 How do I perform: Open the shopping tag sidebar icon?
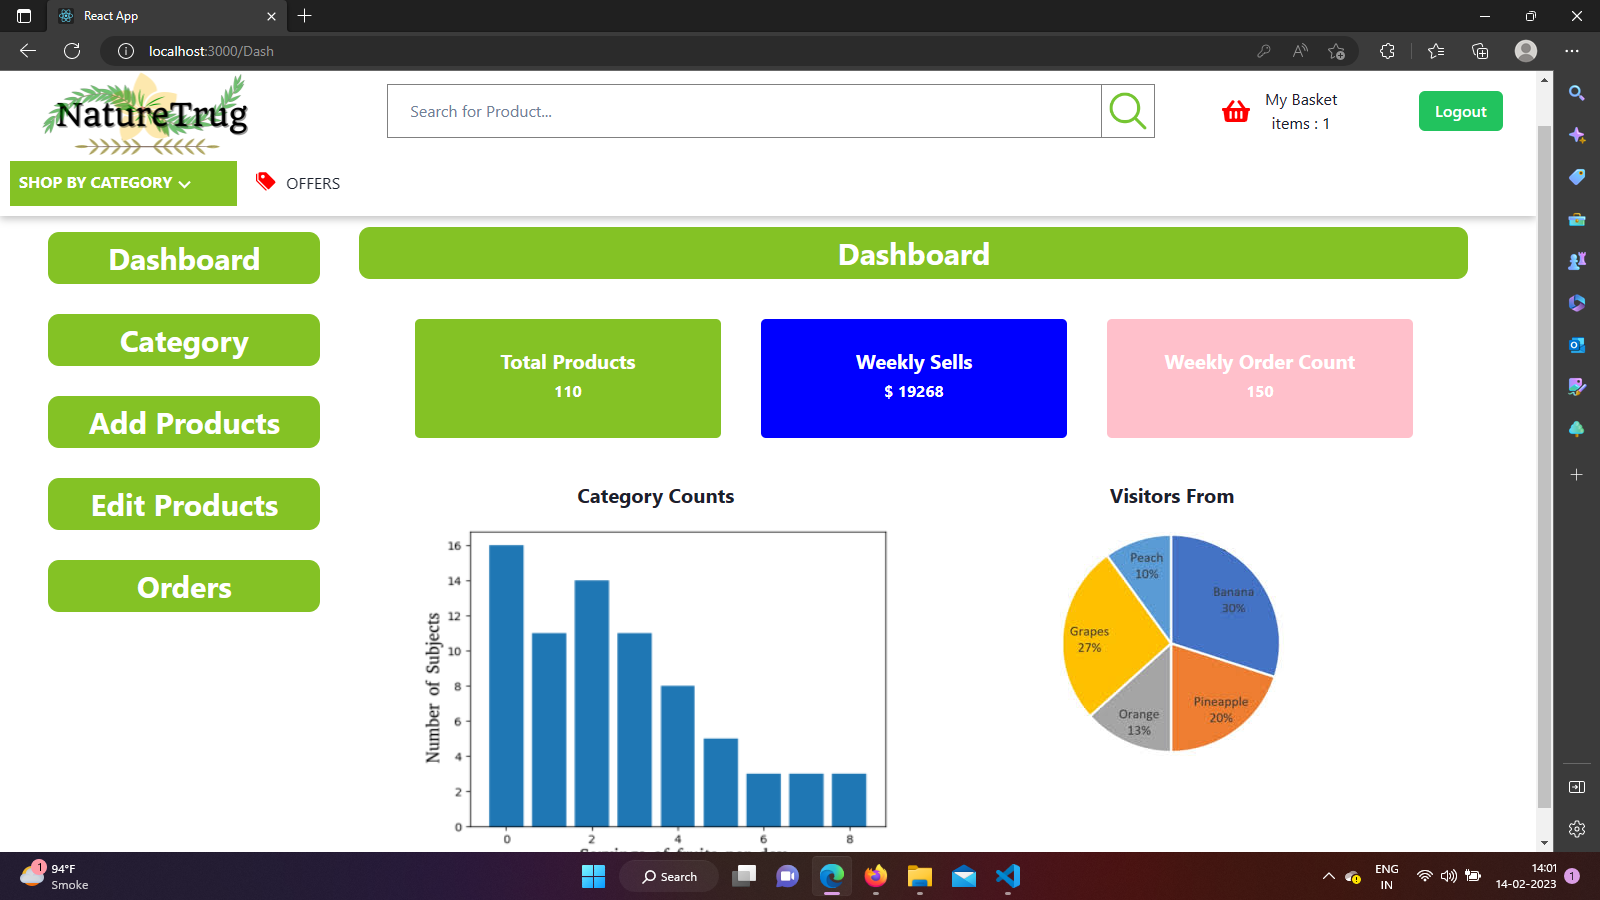pyautogui.click(x=1577, y=177)
